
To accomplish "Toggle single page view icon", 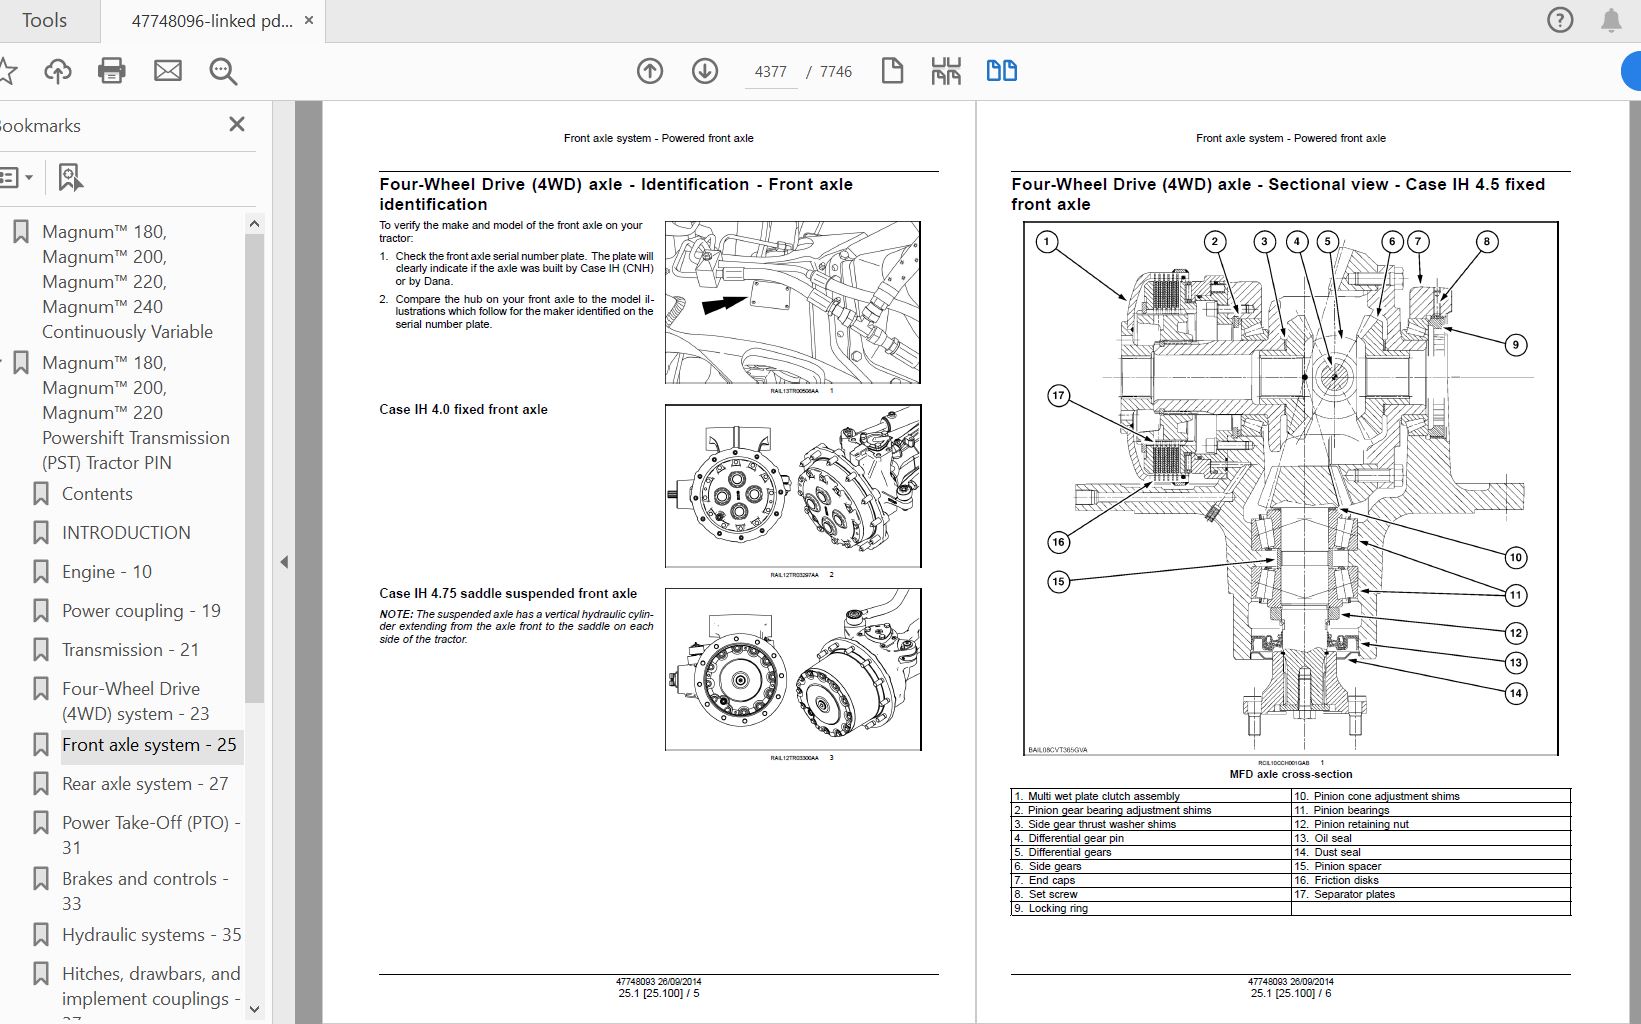I will [x=892, y=71].
